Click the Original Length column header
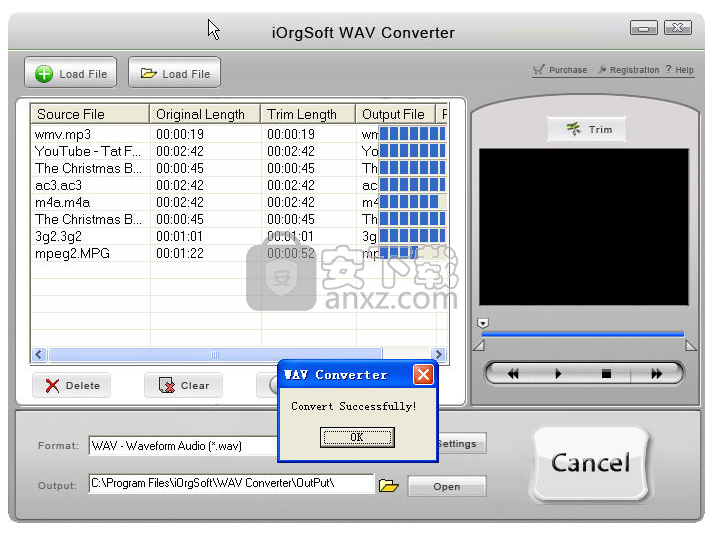Viewport: 709px width, 545px height. coord(205,114)
